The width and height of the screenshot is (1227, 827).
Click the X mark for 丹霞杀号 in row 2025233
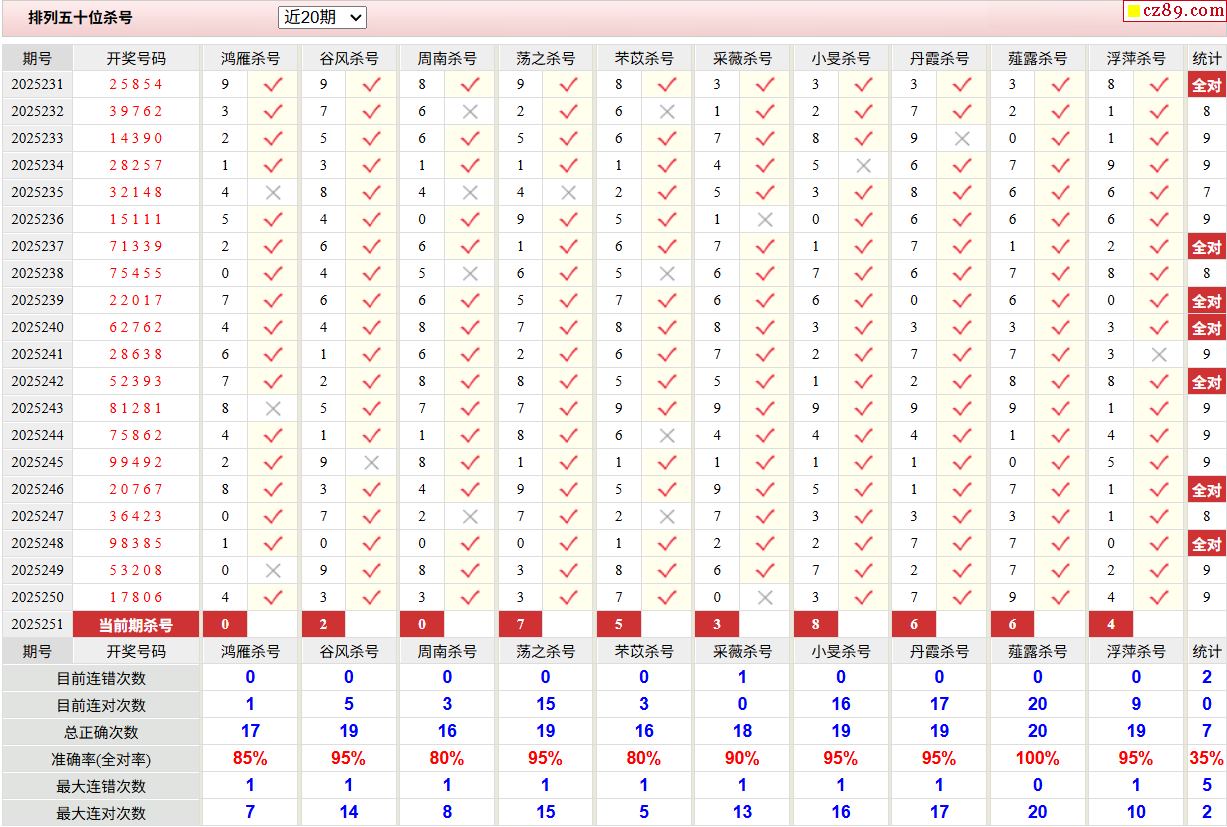pyautogui.click(x=962, y=138)
